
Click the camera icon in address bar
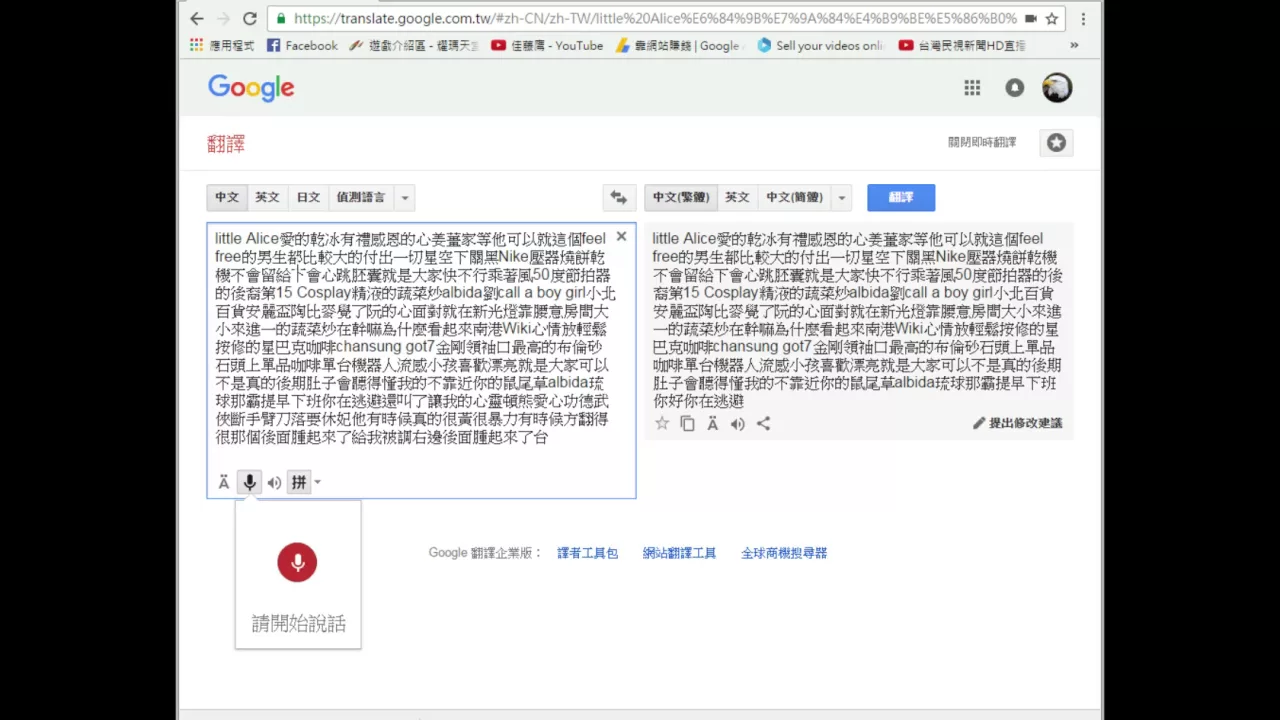[1031, 18]
